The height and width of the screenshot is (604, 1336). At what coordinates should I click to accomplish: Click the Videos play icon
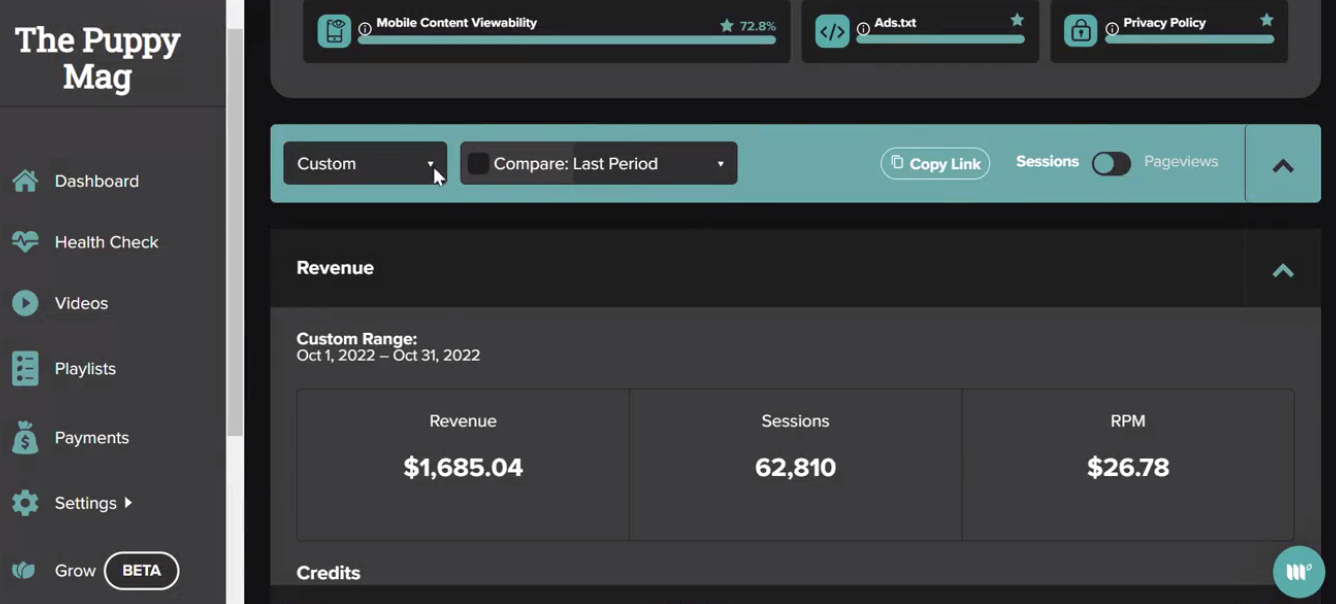[25, 303]
